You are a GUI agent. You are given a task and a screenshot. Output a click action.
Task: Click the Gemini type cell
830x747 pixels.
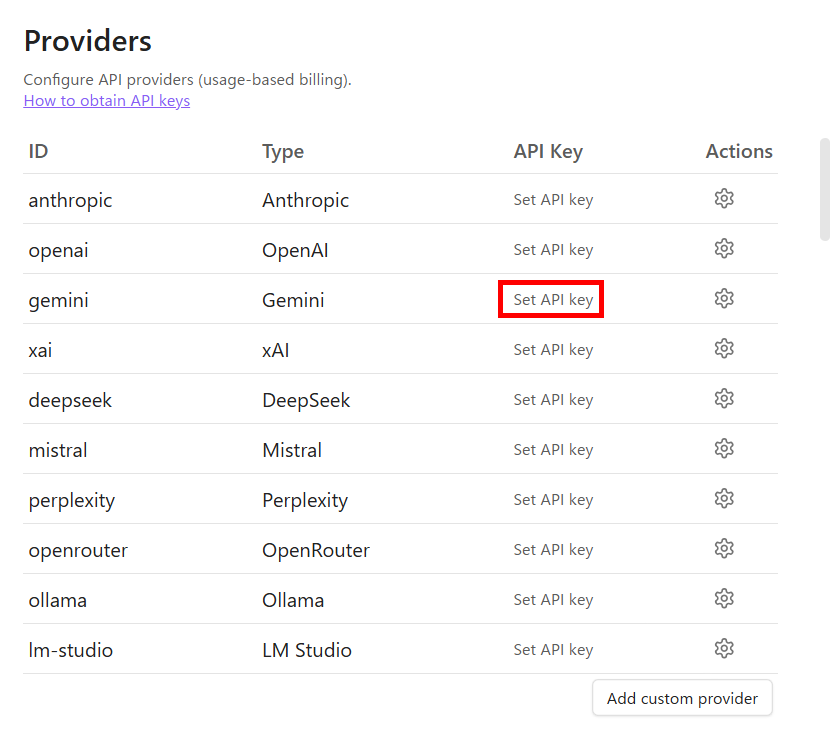pos(293,301)
